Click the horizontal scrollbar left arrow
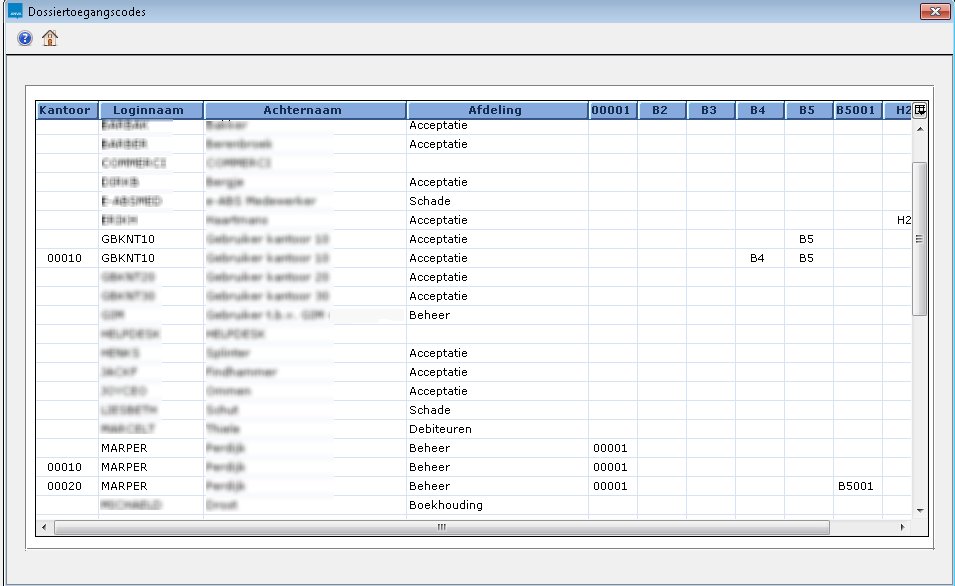Image resolution: width=955 pixels, height=586 pixels. tap(45, 527)
